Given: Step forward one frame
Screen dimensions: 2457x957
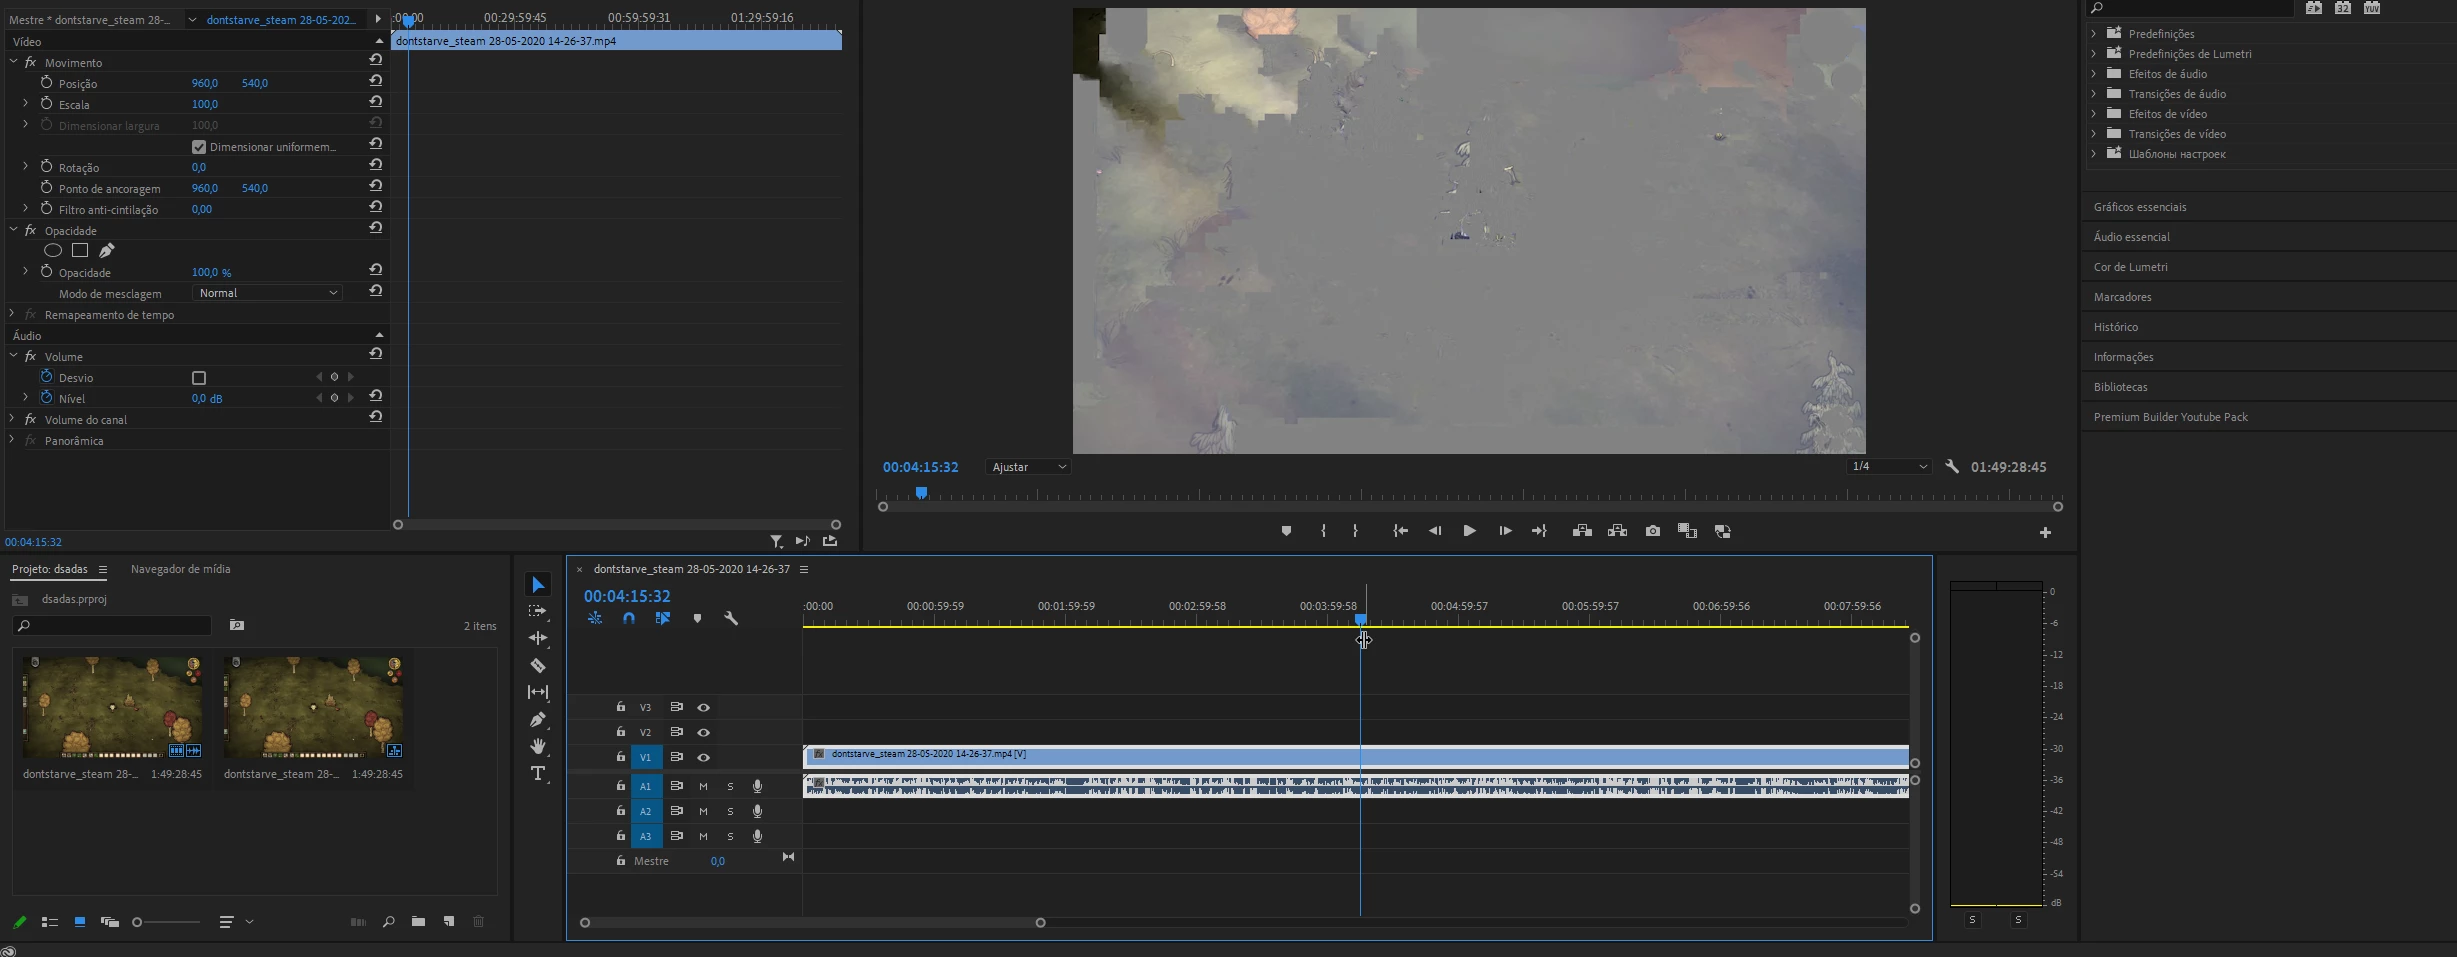Looking at the screenshot, I should click(1505, 531).
